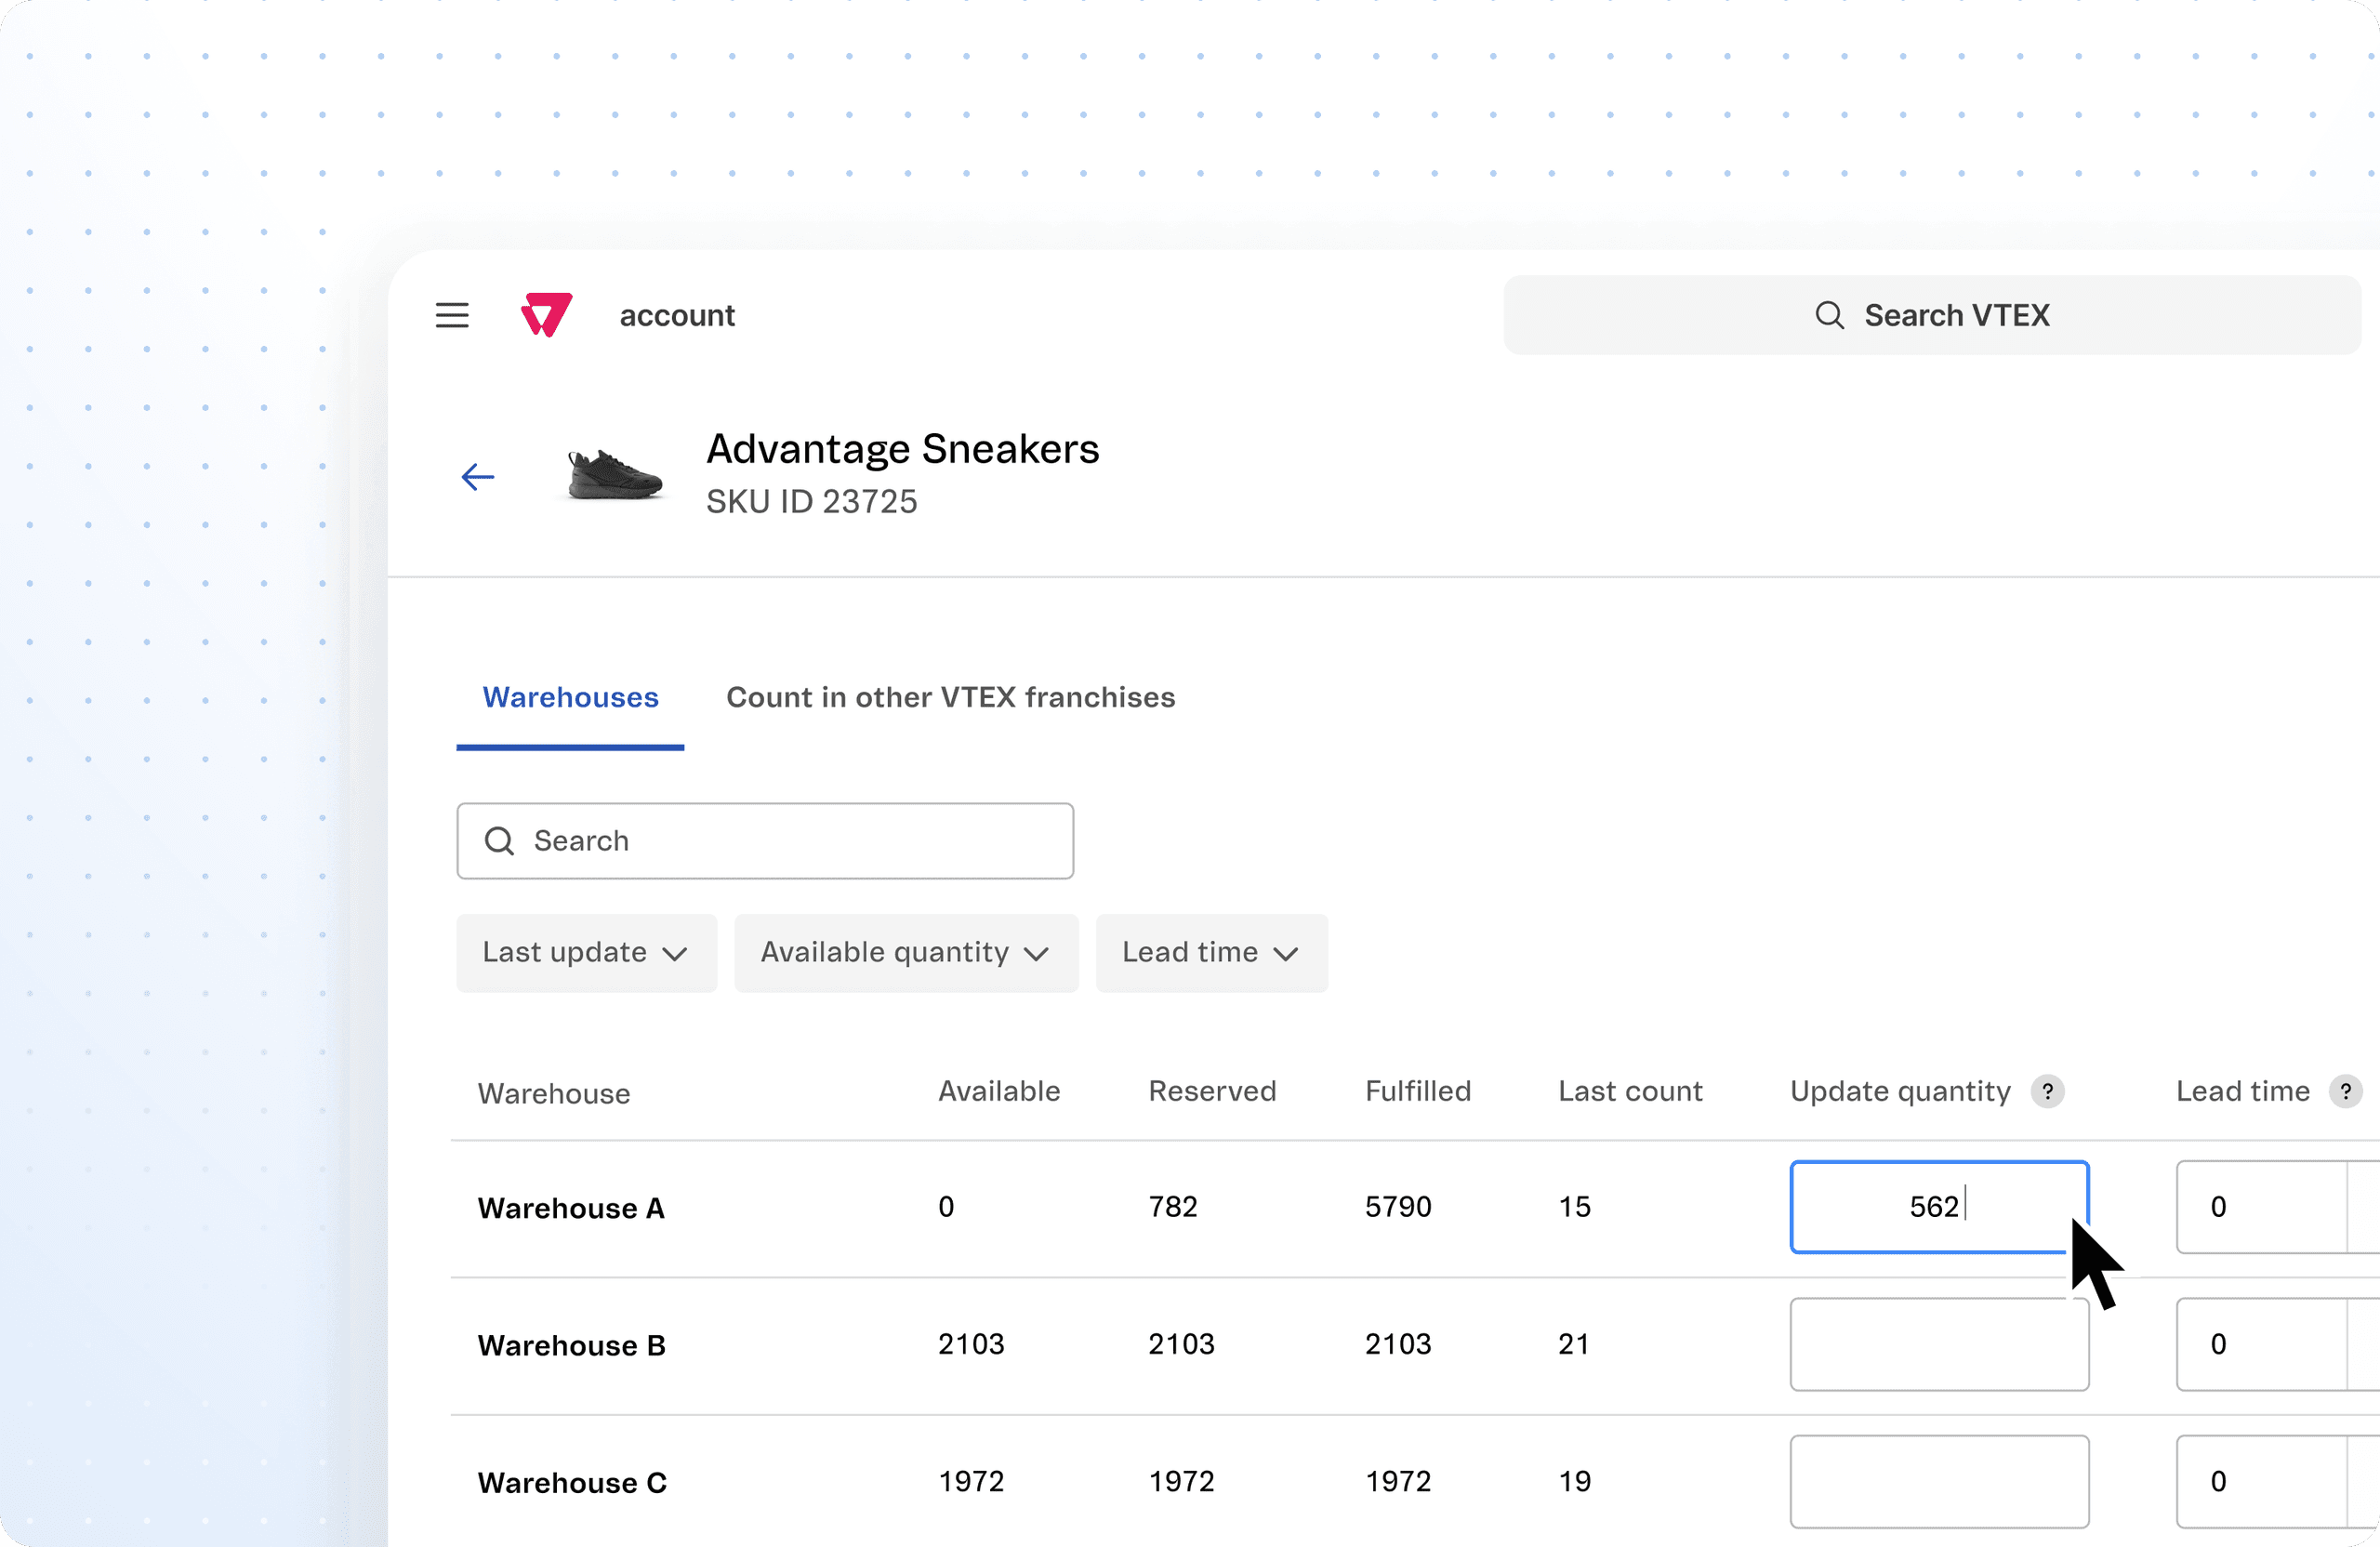
Task: Click Warehouse C update quantity field
Action: 1938,1481
